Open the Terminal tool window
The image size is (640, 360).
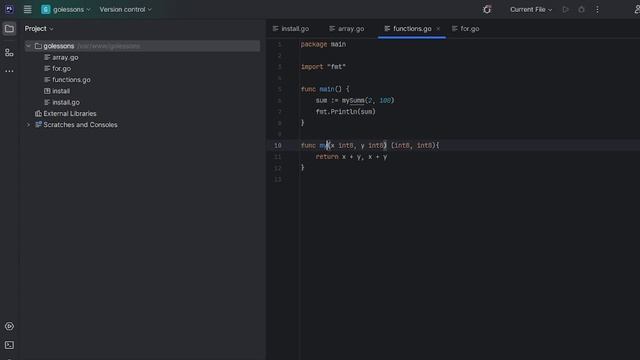9,345
